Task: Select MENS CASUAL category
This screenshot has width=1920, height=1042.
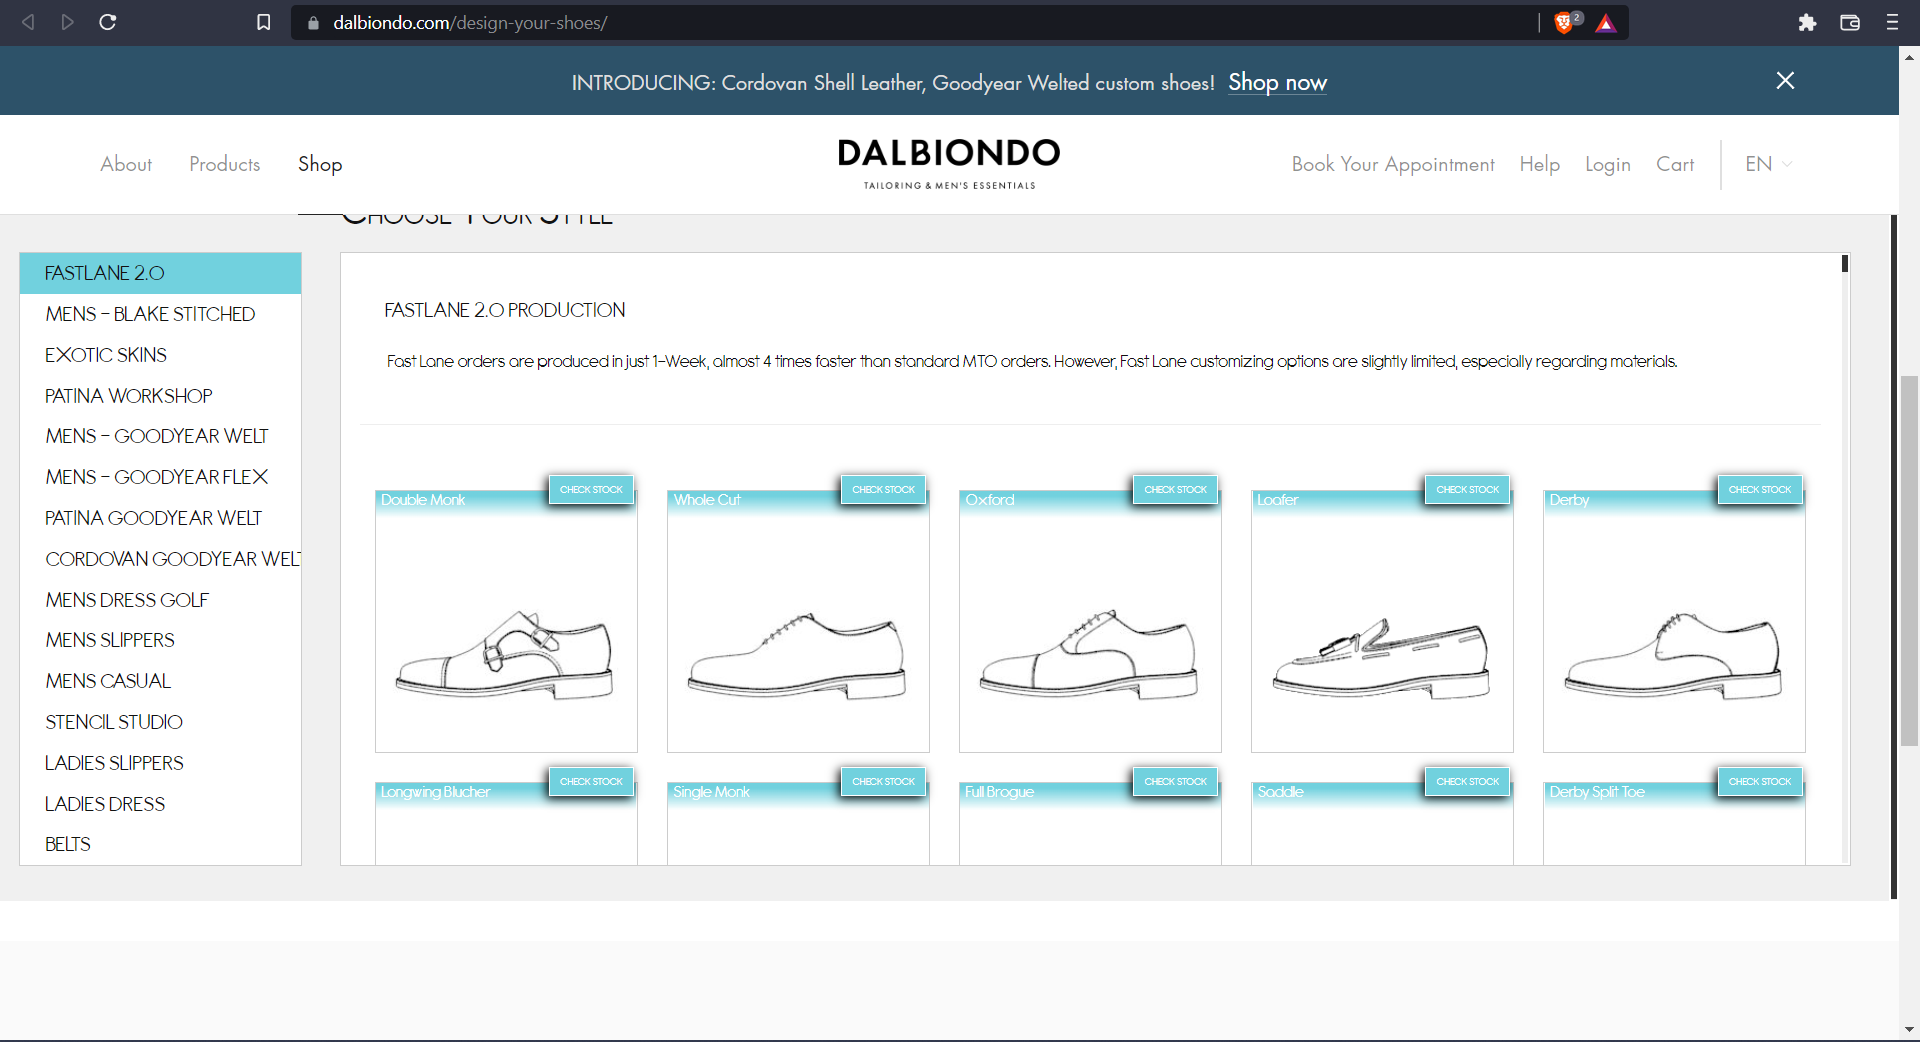Action: coord(160,681)
